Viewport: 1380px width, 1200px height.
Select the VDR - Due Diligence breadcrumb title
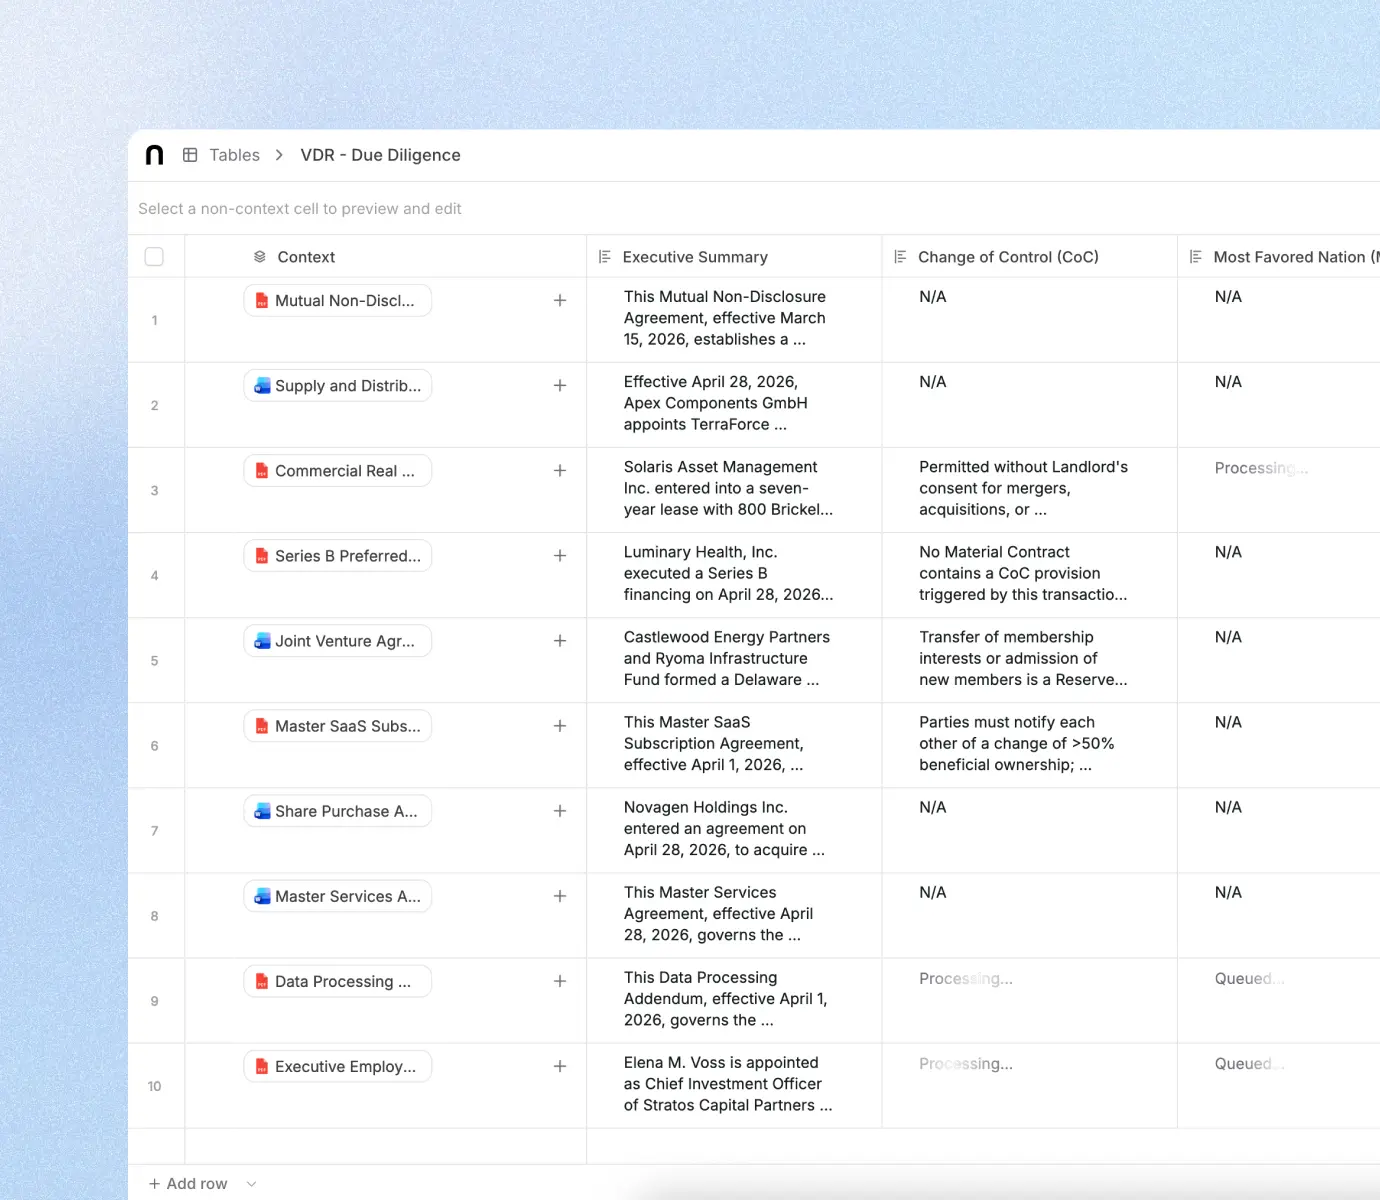(380, 155)
